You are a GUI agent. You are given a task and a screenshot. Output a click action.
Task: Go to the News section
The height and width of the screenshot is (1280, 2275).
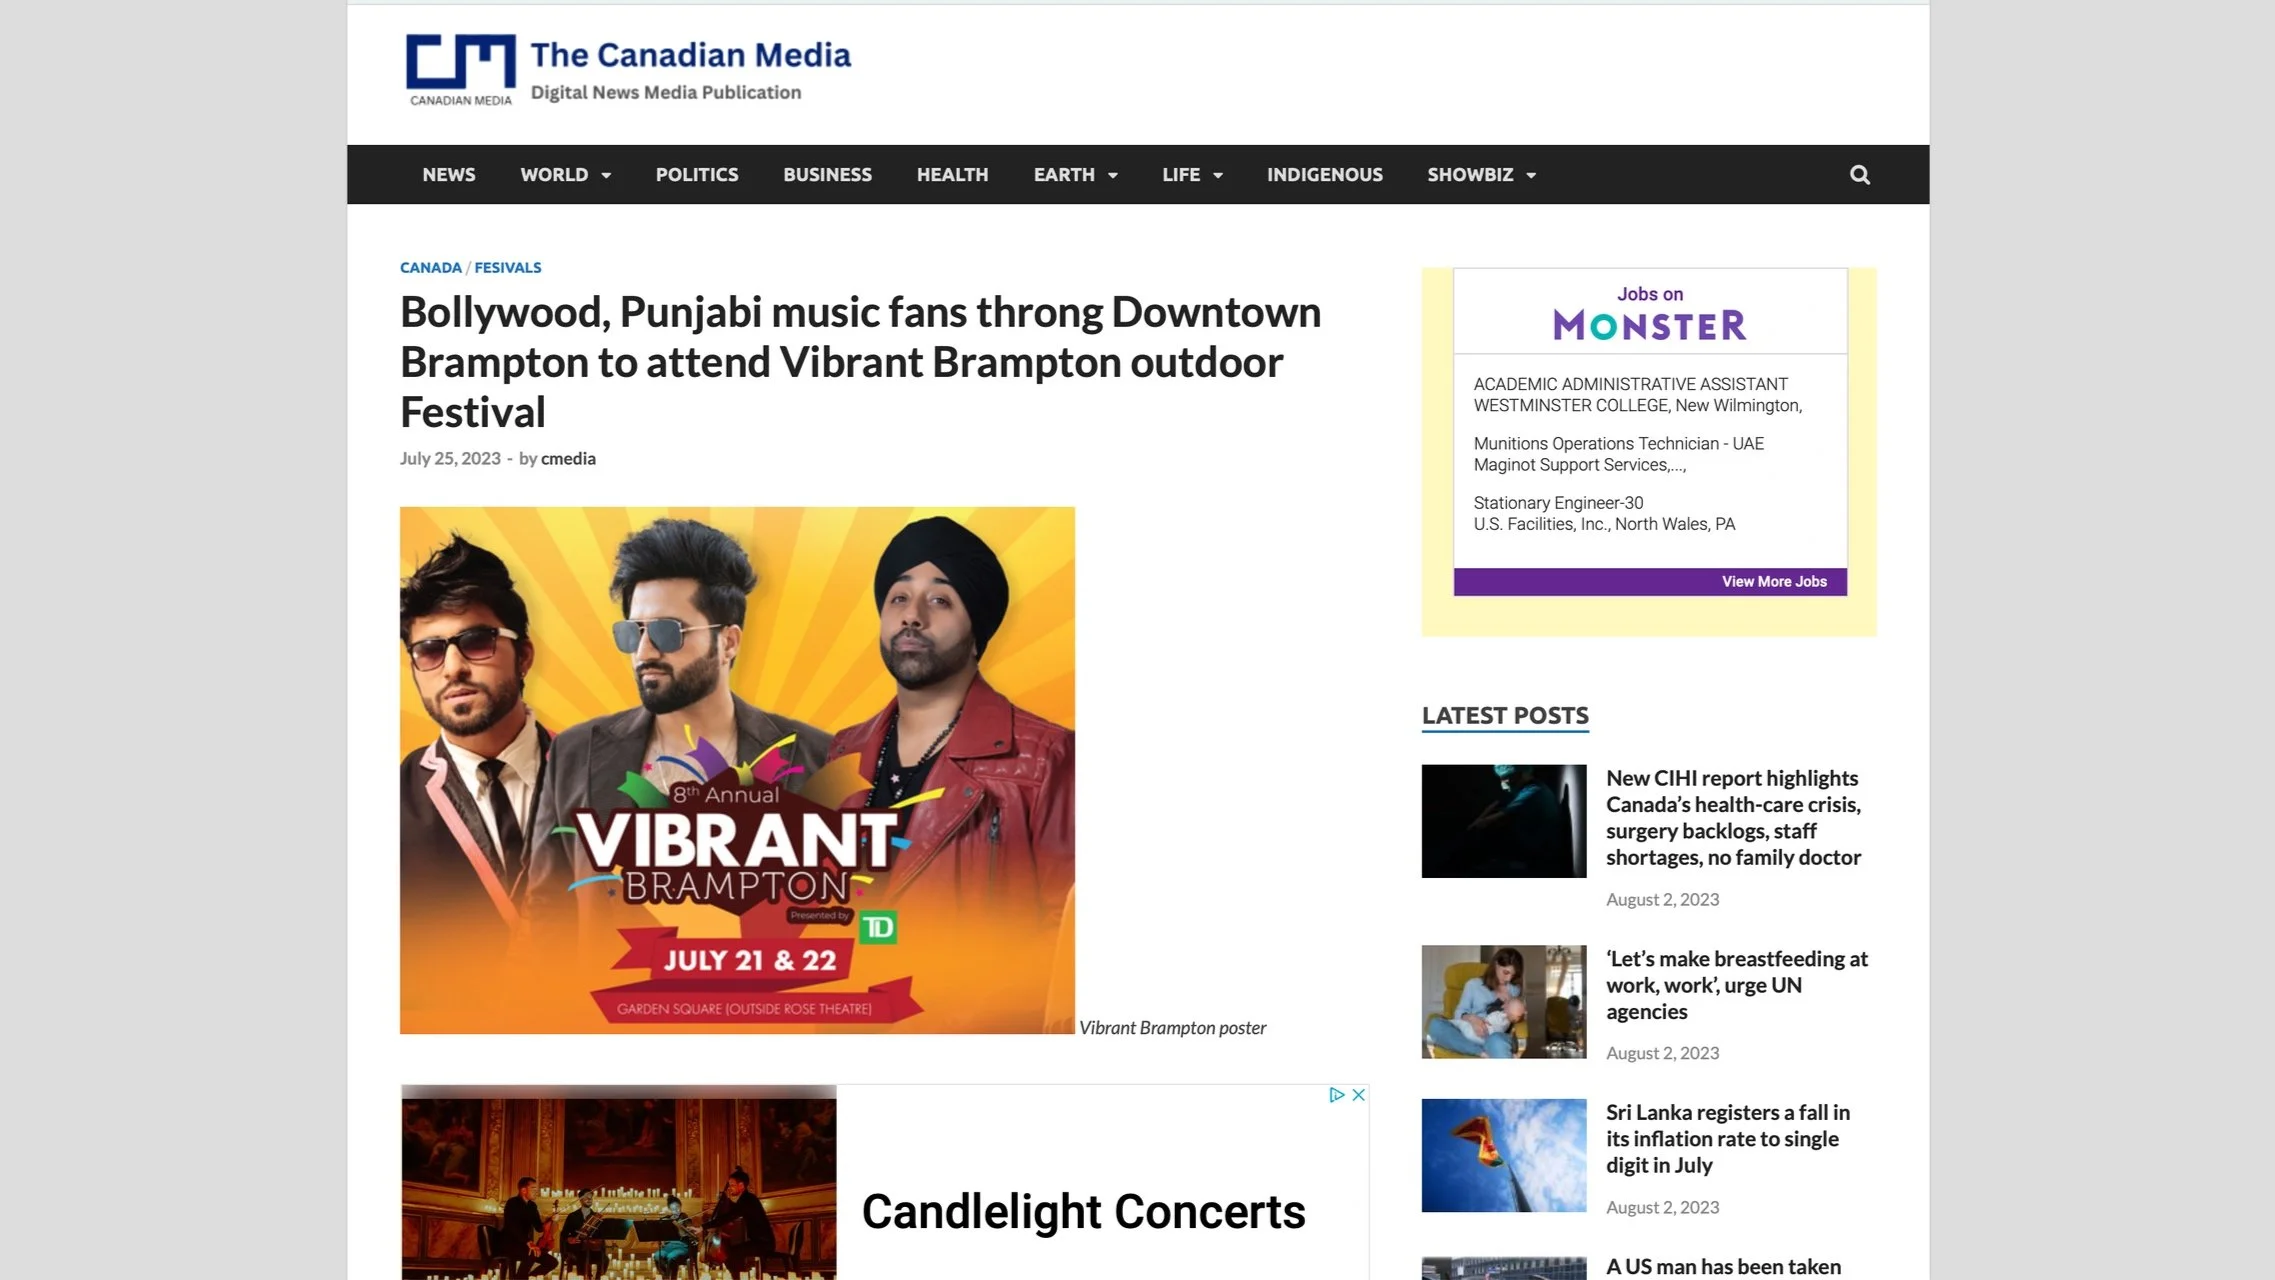[448, 175]
